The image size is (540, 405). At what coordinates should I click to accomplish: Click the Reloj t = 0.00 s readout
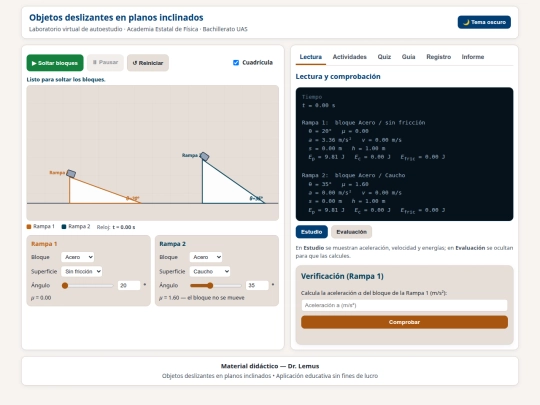(x=116, y=227)
